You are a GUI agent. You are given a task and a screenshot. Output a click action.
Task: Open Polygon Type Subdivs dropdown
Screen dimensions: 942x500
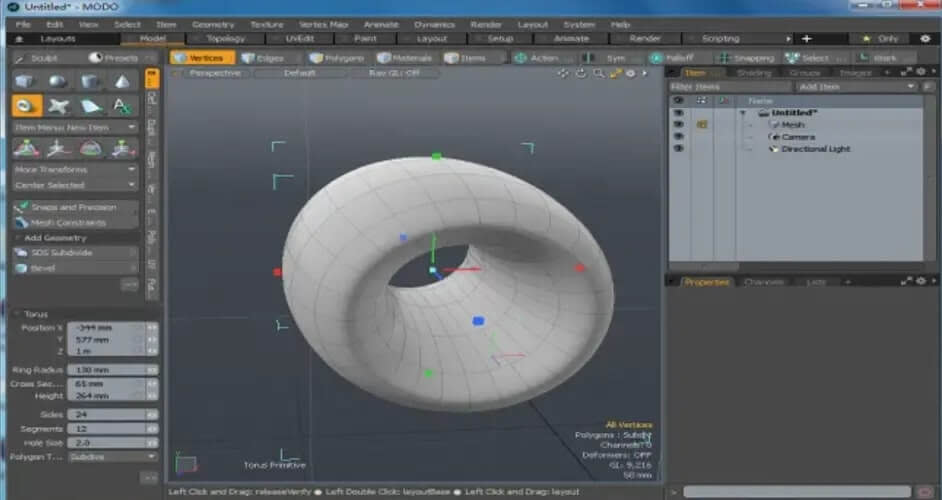[x=112, y=457]
